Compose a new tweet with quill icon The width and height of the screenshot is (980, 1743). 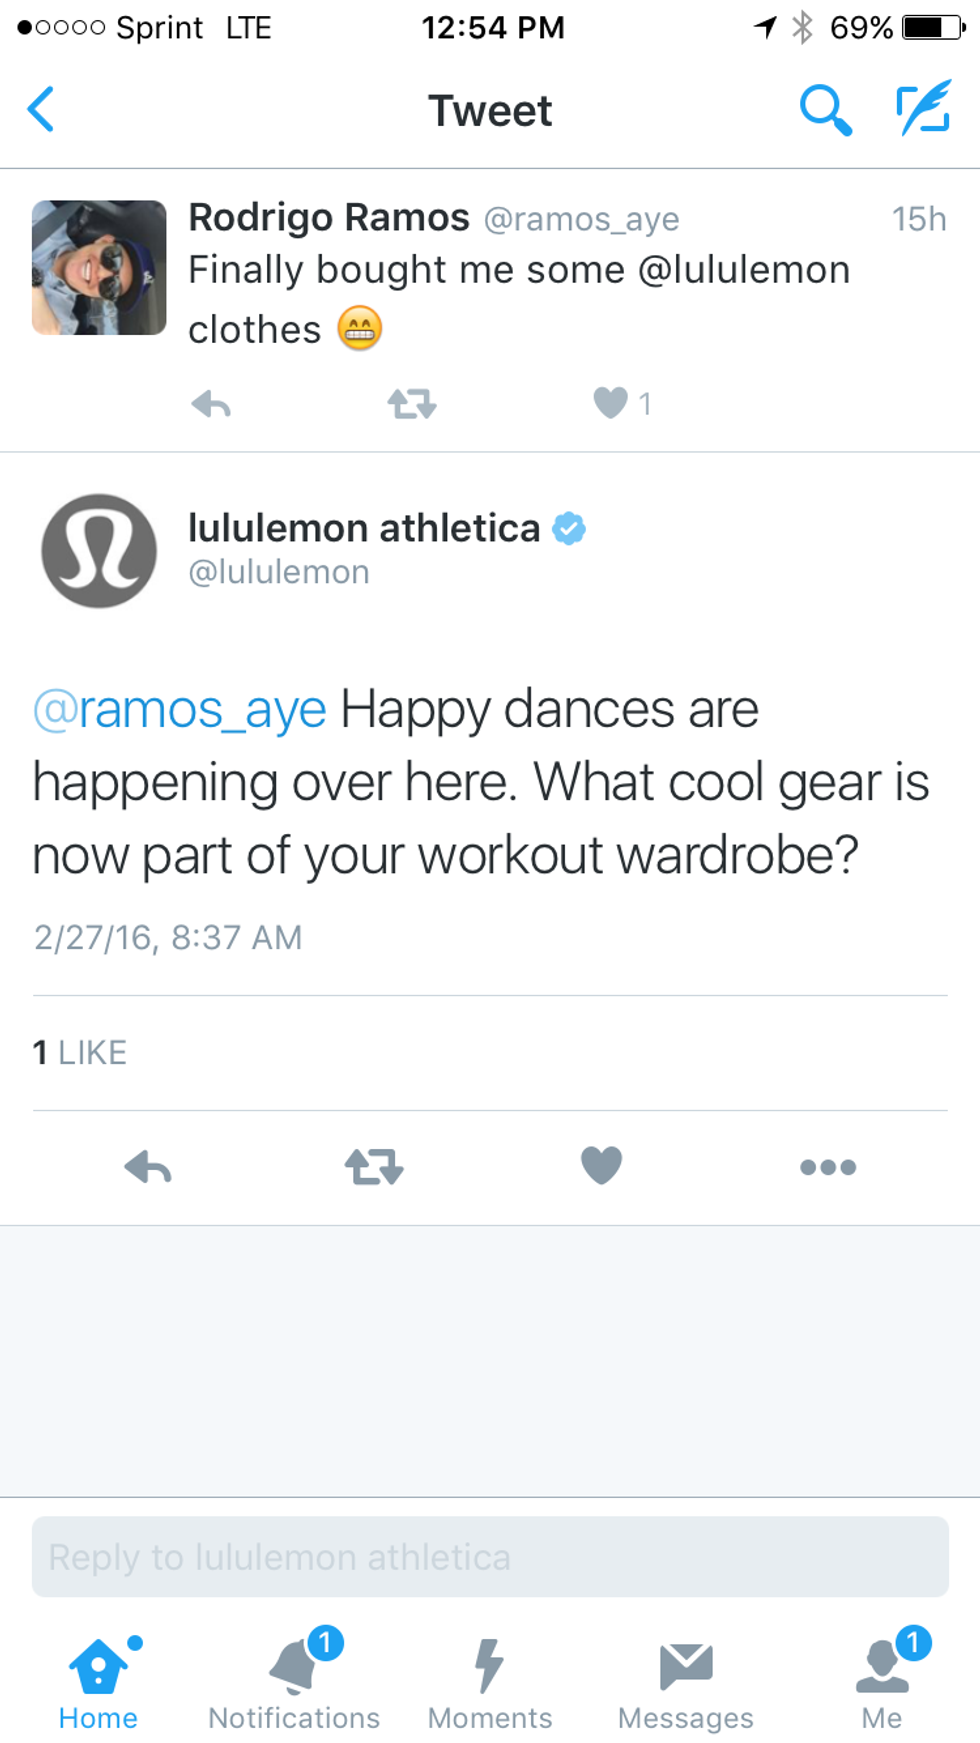coord(922,110)
